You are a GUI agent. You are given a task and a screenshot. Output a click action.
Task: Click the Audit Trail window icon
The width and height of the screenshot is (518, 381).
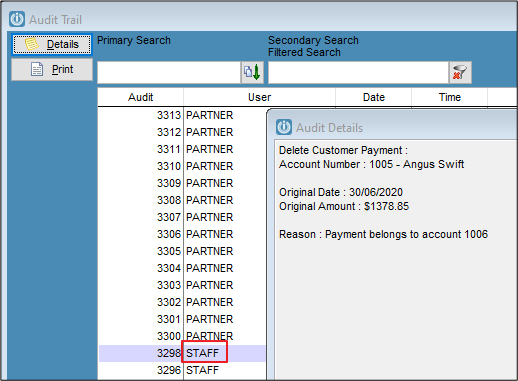[17, 19]
